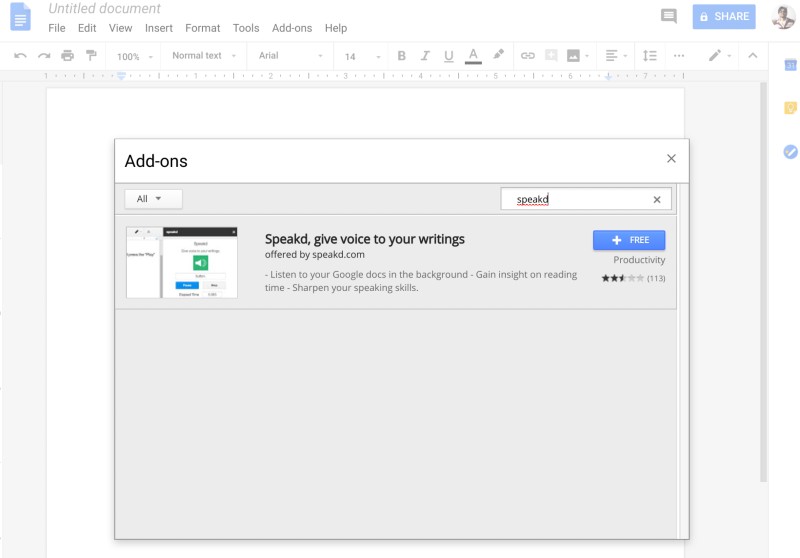Click the Insert link icon

pyautogui.click(x=528, y=56)
